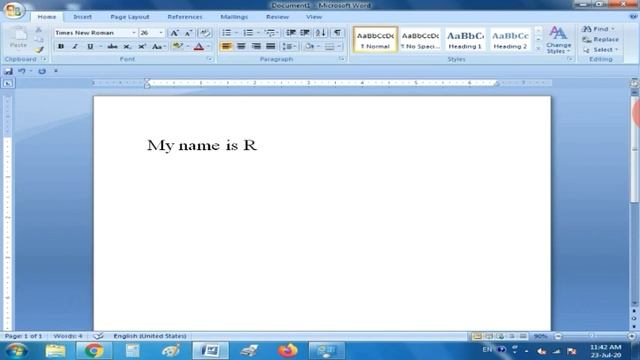Apply strikethrough formatting

pyautogui.click(x=112, y=47)
